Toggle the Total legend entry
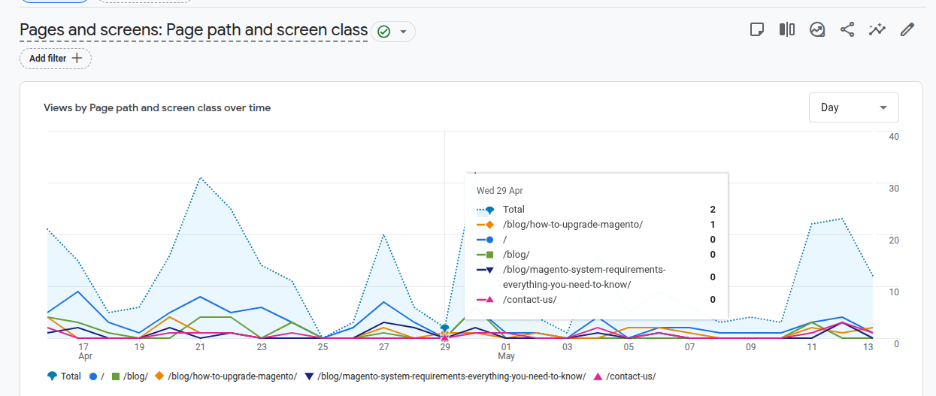The image size is (936, 396). (x=64, y=376)
